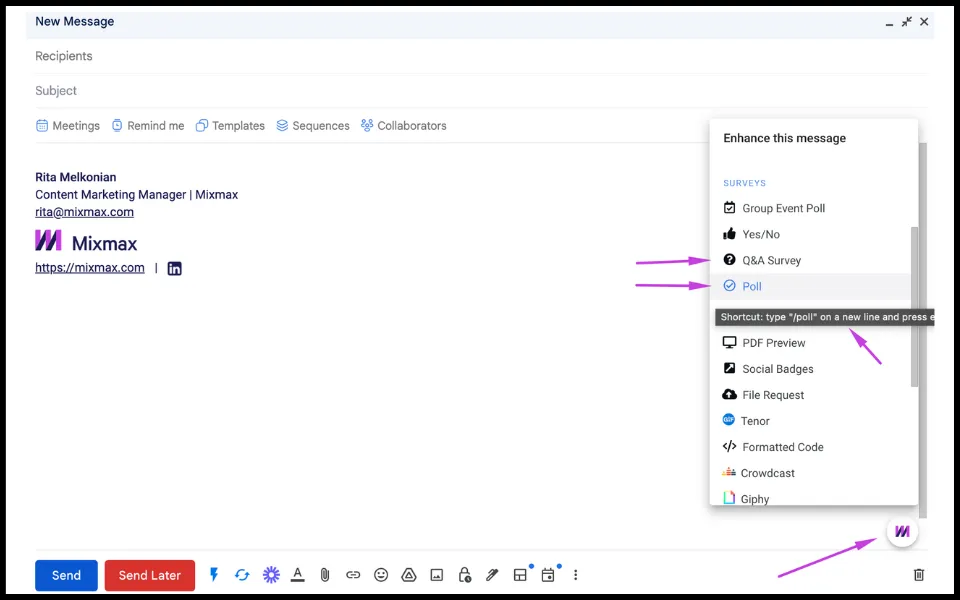Open the more options three-dot menu

(576, 575)
